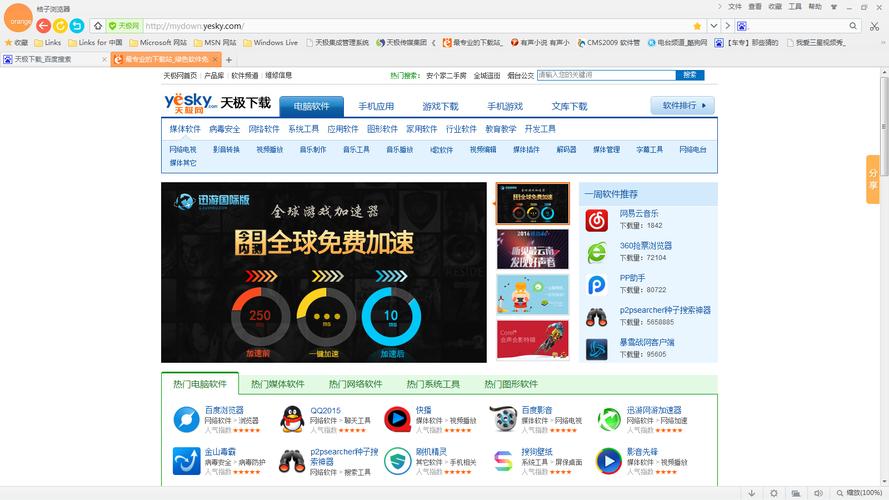The height and width of the screenshot is (500, 889).
Task: Click the screen icon left of sound icon
Action: 796,493
